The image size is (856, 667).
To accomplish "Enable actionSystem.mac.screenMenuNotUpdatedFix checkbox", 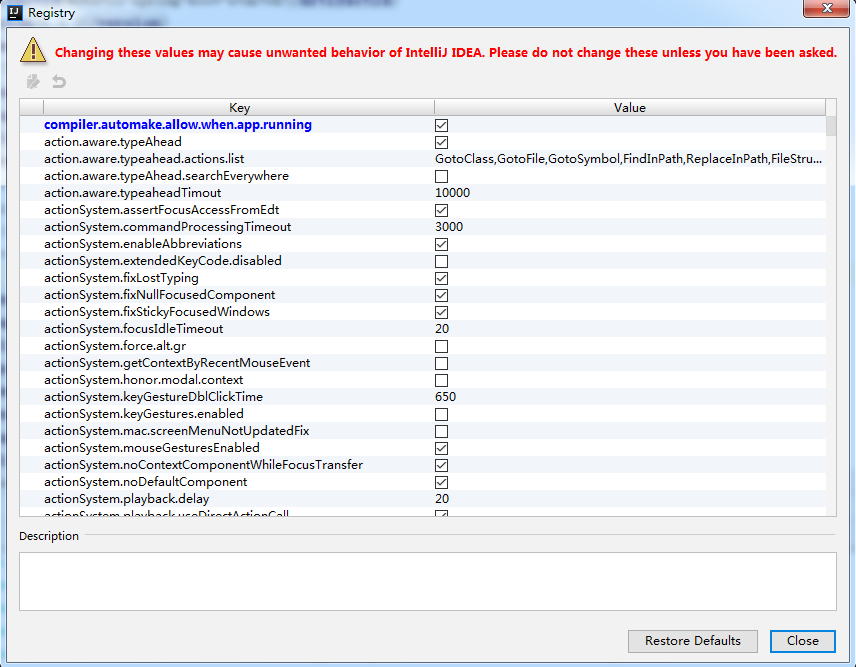I will point(441,431).
